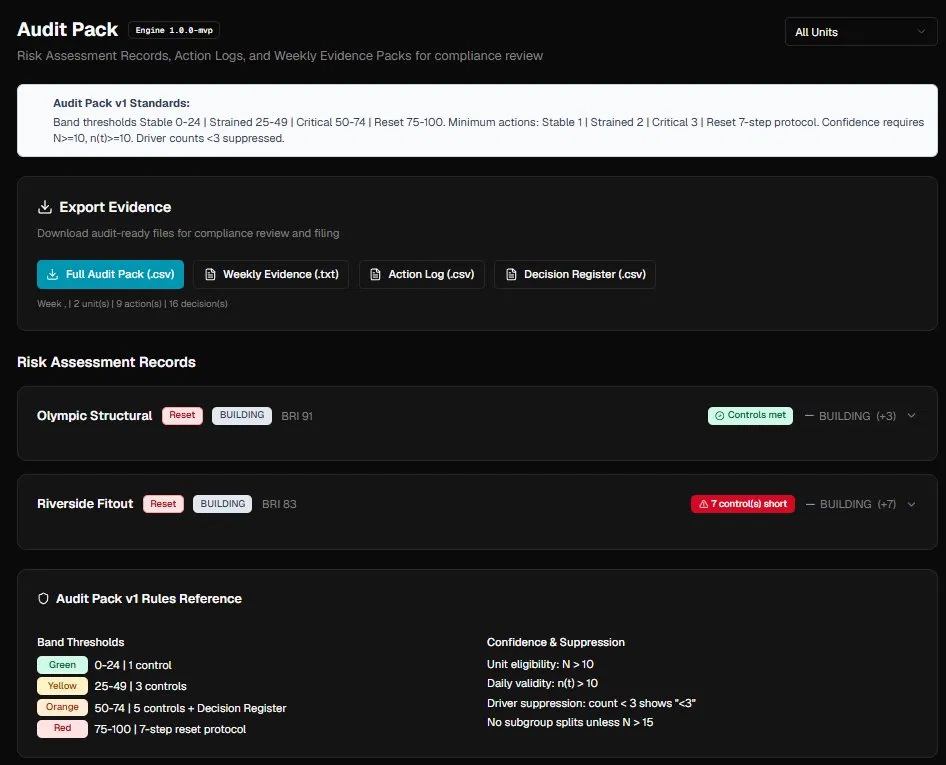
Task: Export the Weekly Evidence (.txt) file
Action: pyautogui.click(x=271, y=275)
